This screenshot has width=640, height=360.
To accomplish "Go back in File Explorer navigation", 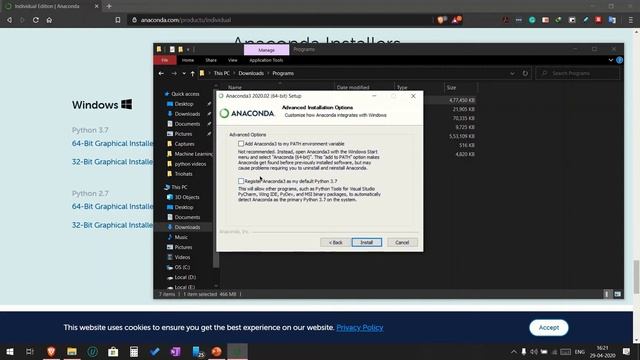I will coord(161,73).
